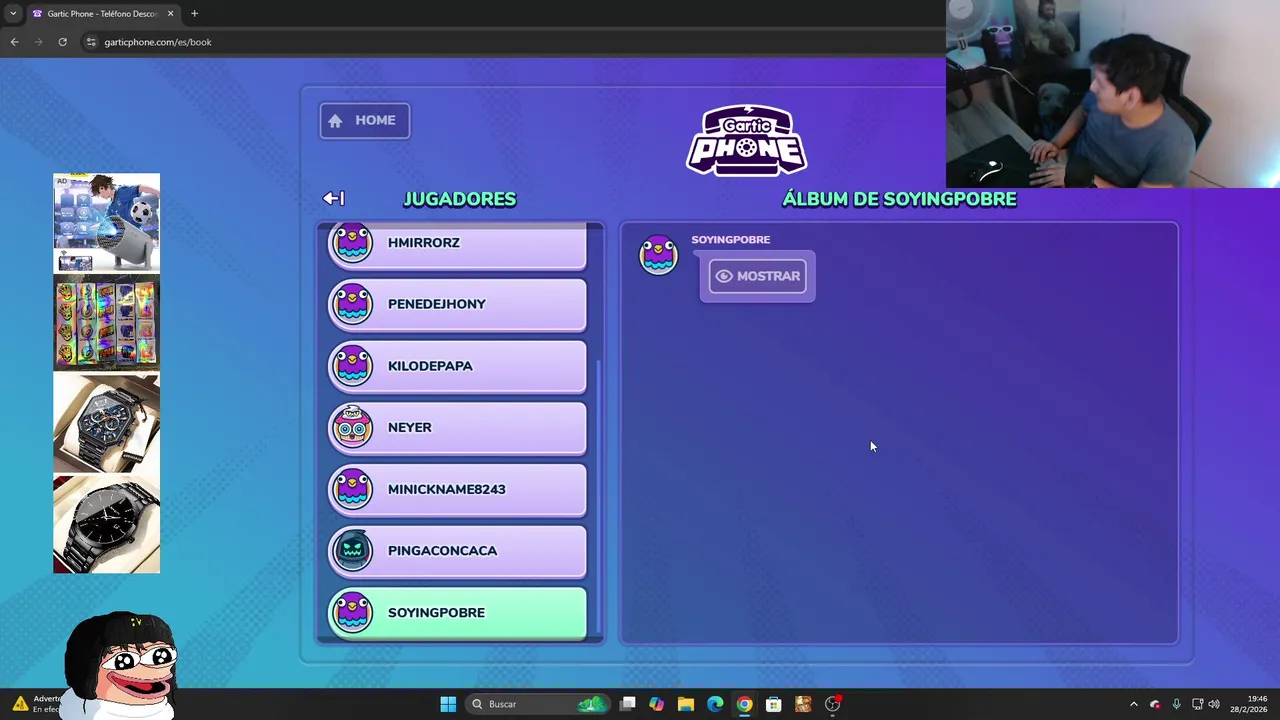Click the soccer player ad thumbnail
Image resolution: width=1280 pixels, height=720 pixels.
tap(106, 222)
